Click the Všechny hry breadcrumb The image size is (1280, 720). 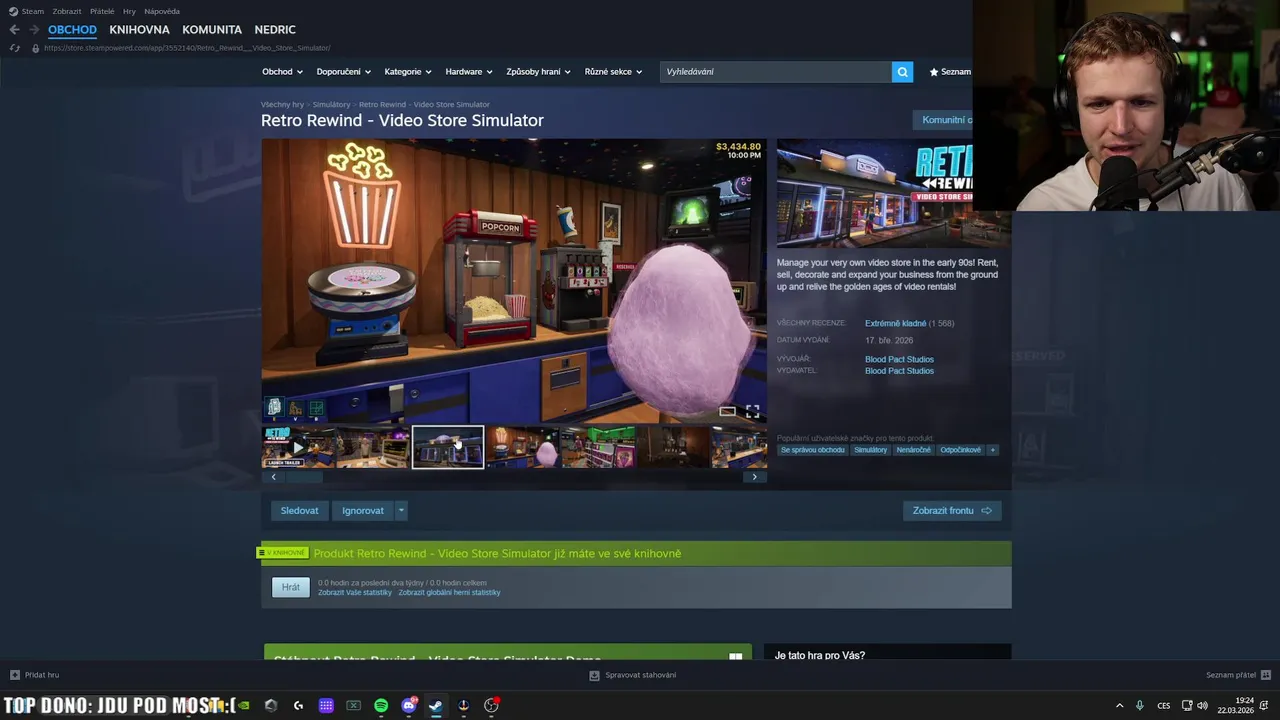pos(282,104)
